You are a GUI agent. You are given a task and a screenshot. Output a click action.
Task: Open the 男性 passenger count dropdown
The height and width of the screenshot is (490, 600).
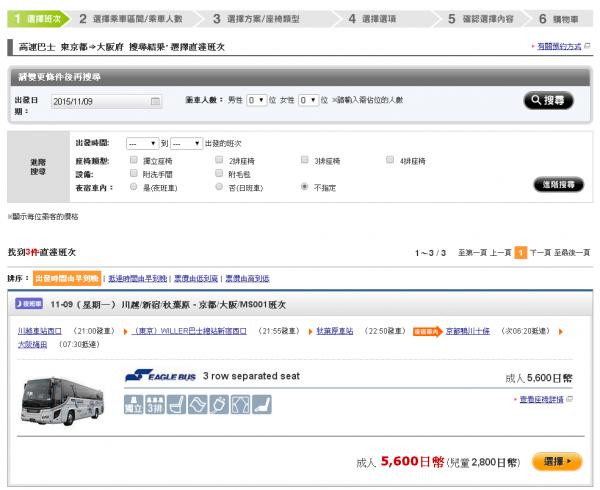pos(256,100)
